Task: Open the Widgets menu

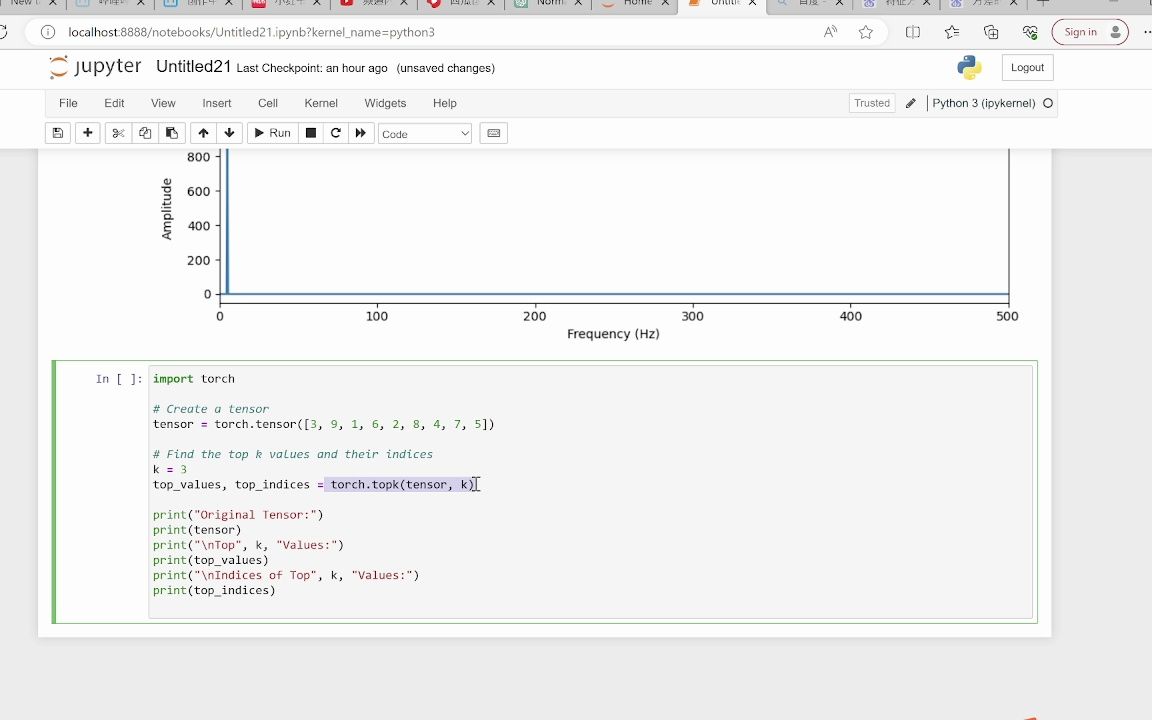Action: click(385, 104)
